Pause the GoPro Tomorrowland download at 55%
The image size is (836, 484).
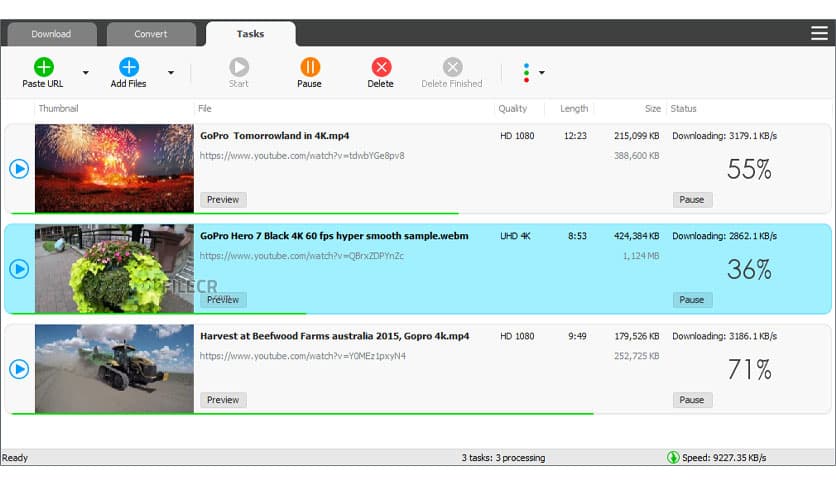click(x=692, y=200)
